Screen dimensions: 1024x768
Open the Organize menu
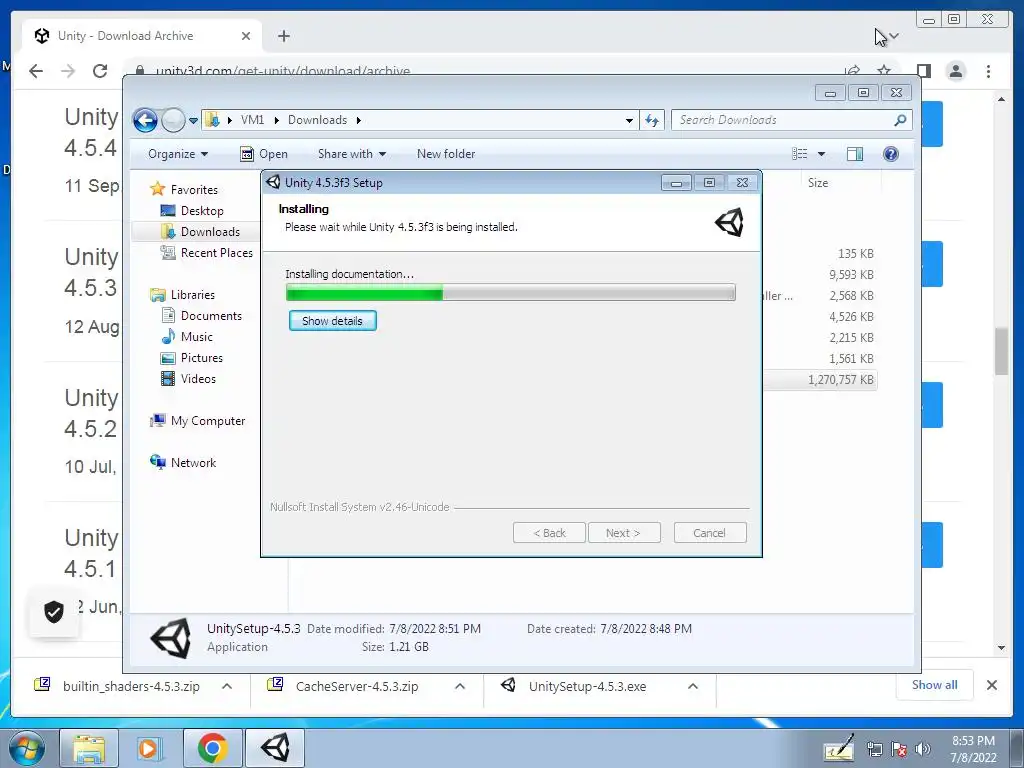[x=178, y=154]
